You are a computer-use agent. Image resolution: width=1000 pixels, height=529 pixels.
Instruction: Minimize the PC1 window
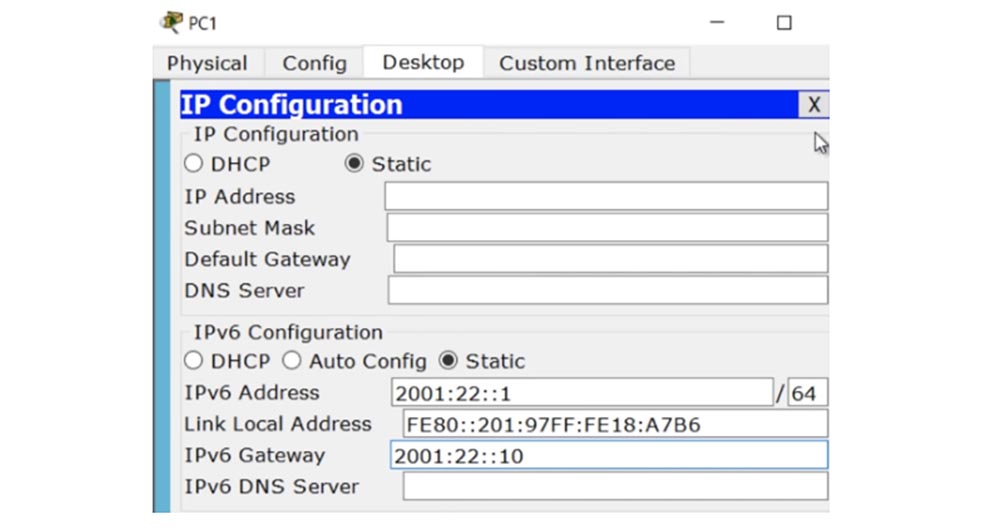coord(717,22)
